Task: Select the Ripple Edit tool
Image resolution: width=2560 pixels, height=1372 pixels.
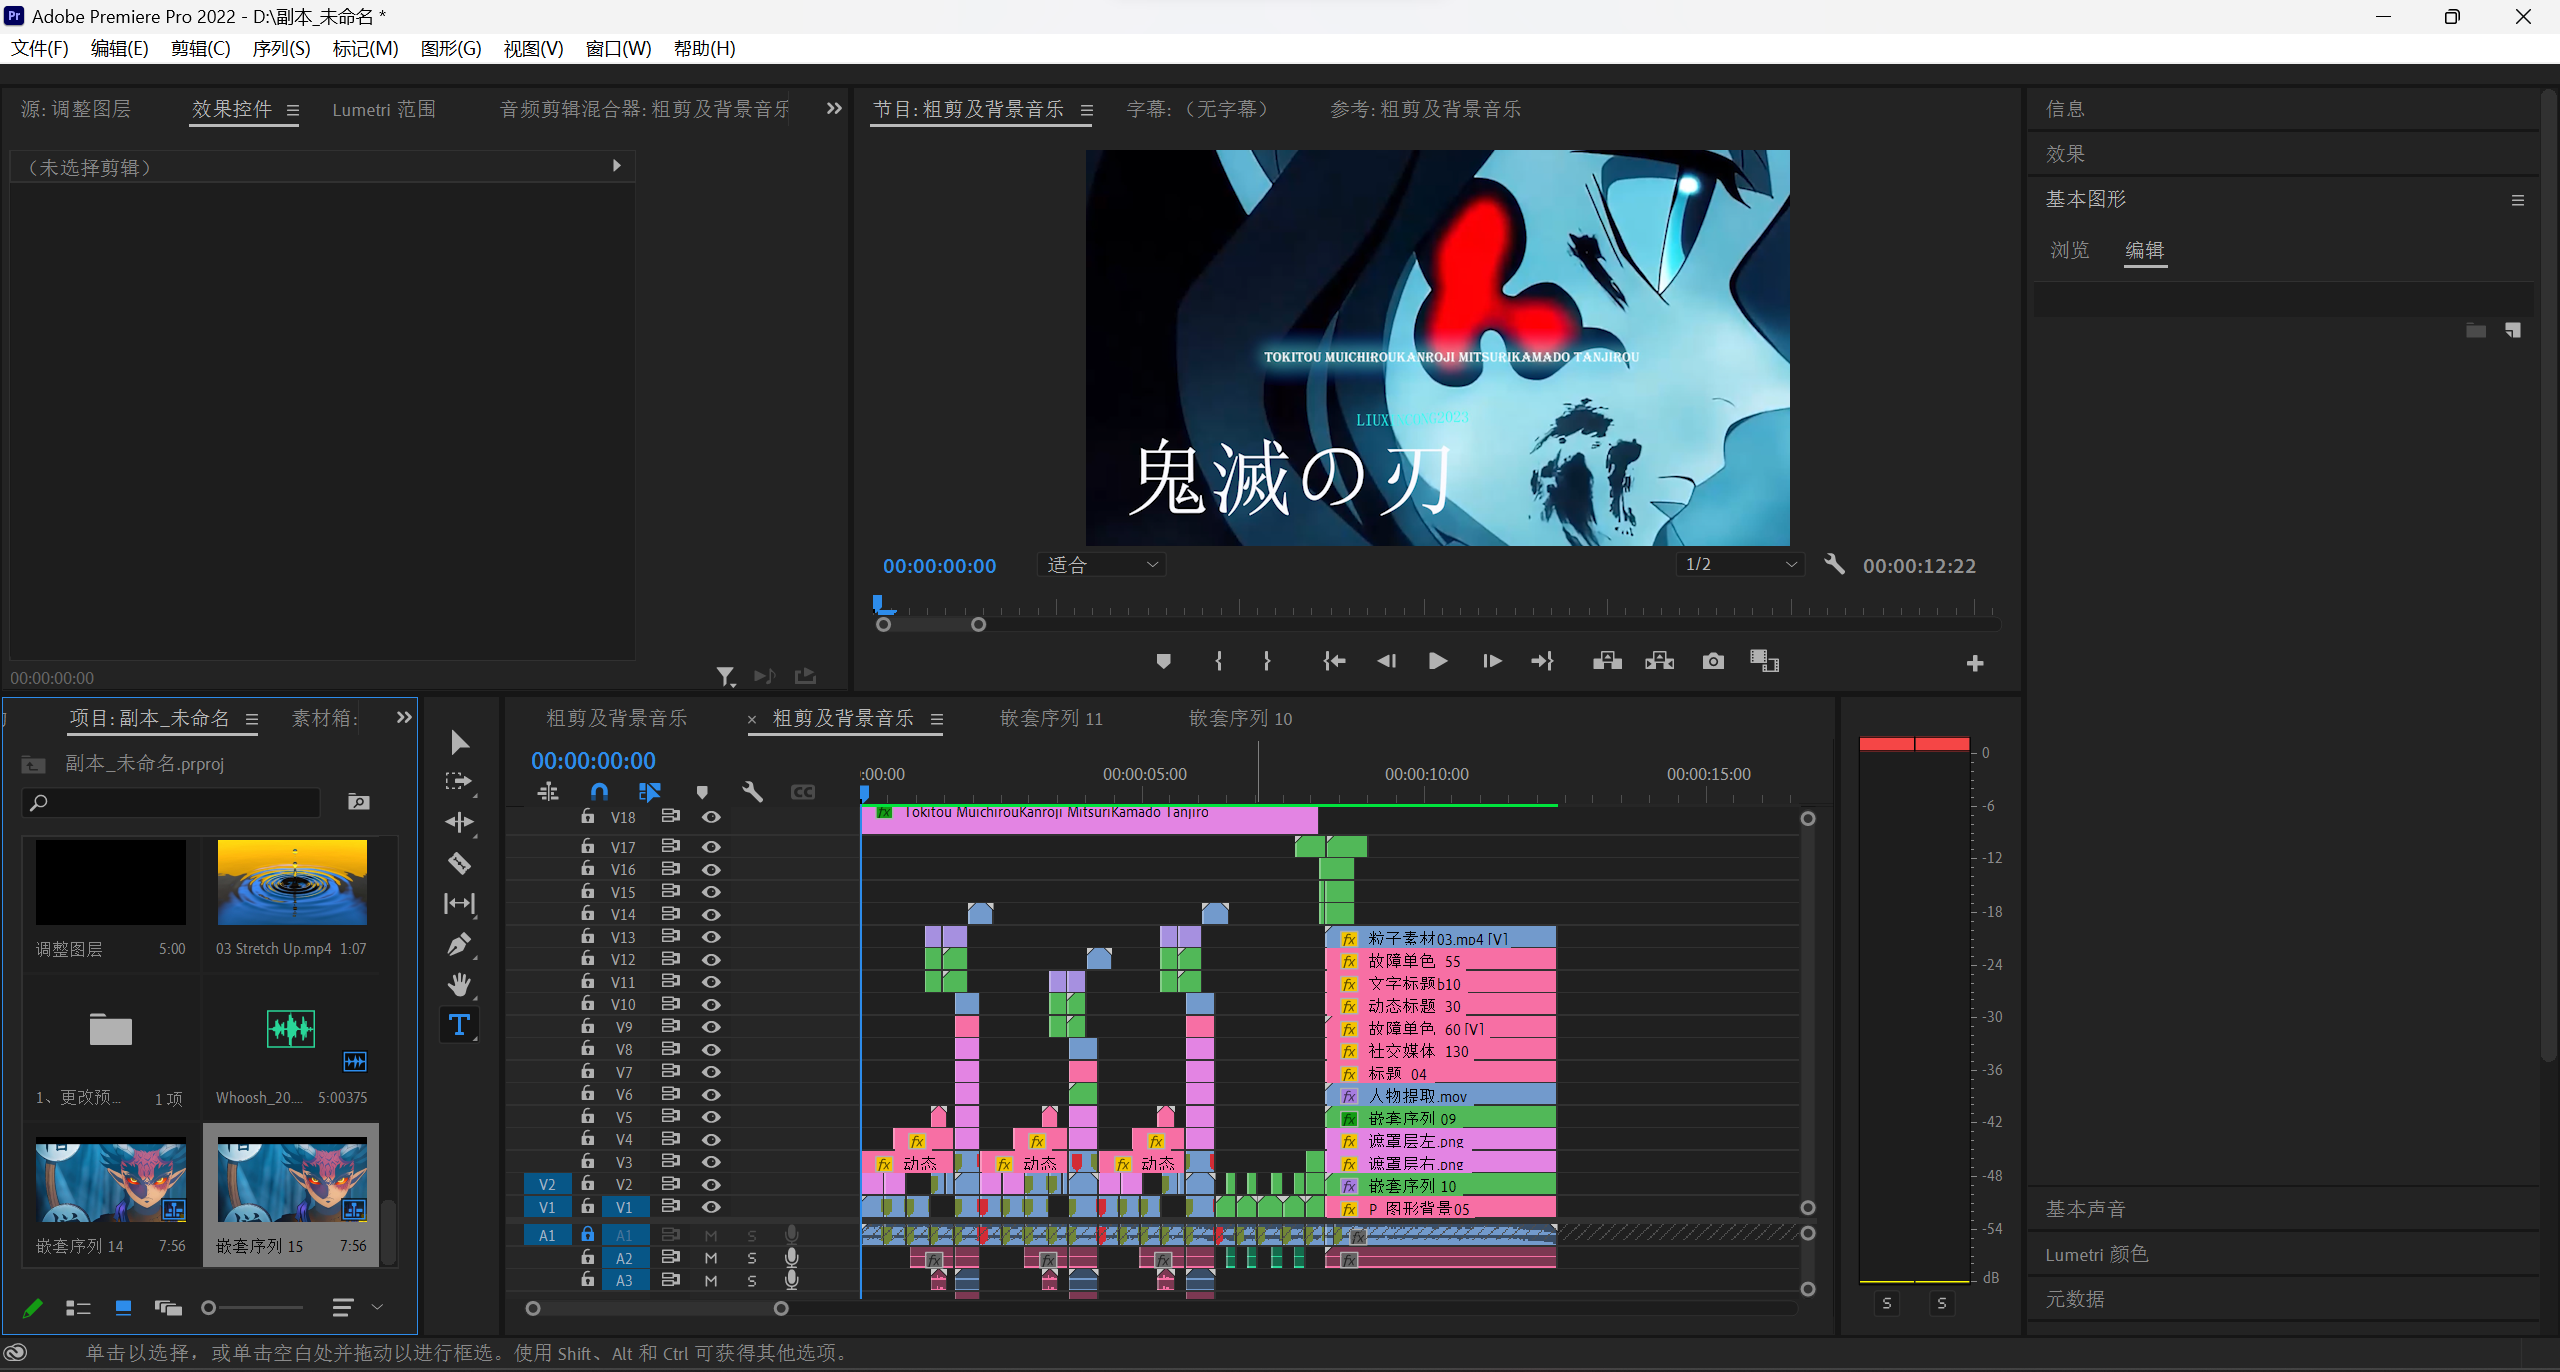Action: (459, 822)
